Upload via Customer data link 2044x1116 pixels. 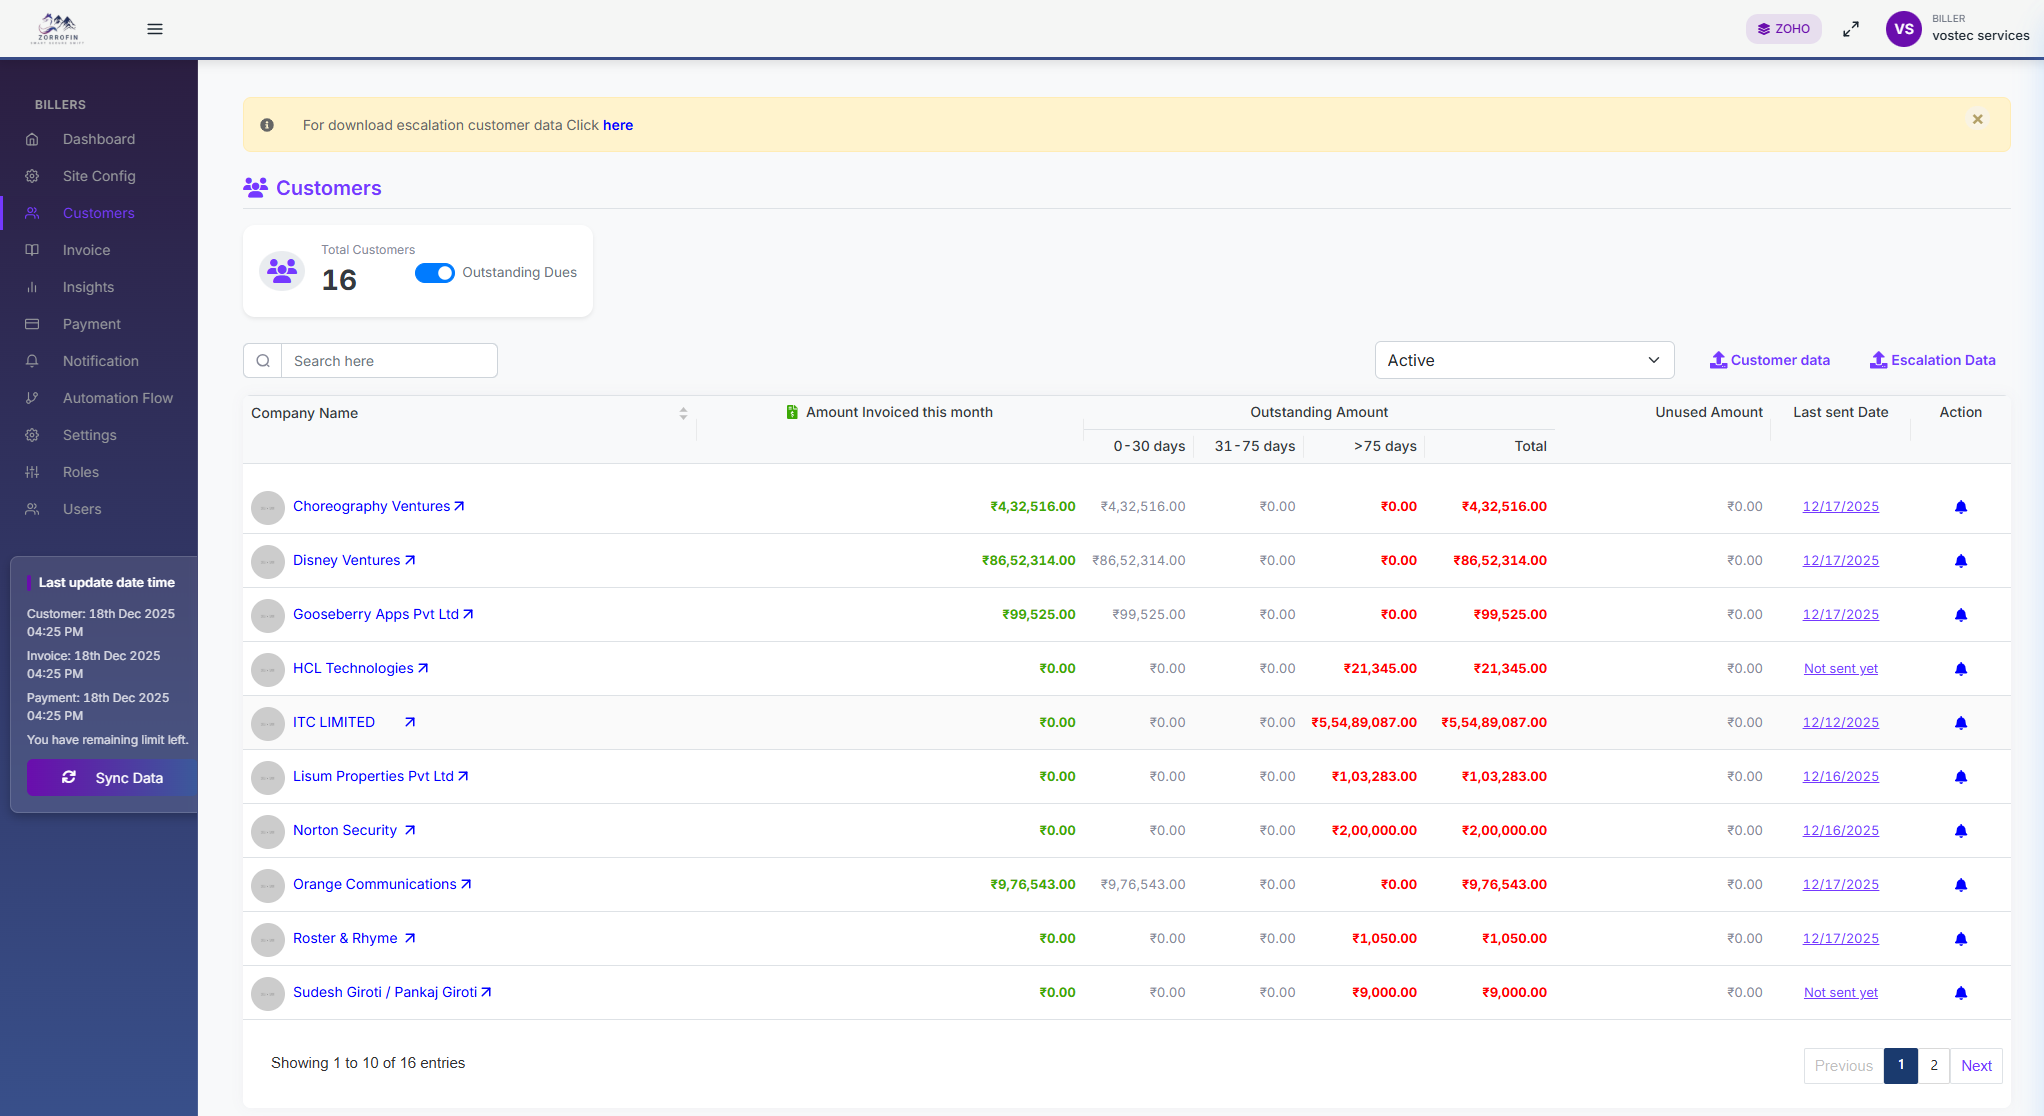point(1770,360)
